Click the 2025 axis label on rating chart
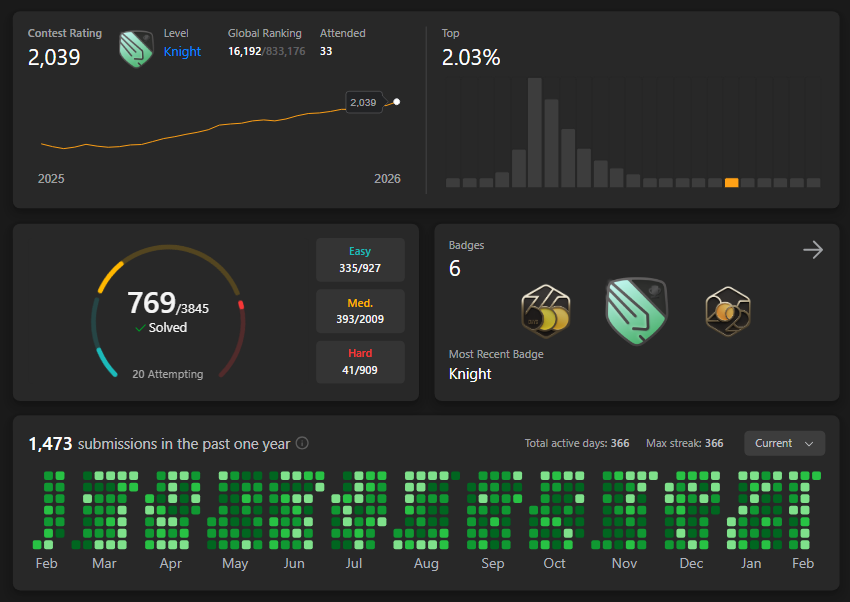 click(x=51, y=179)
